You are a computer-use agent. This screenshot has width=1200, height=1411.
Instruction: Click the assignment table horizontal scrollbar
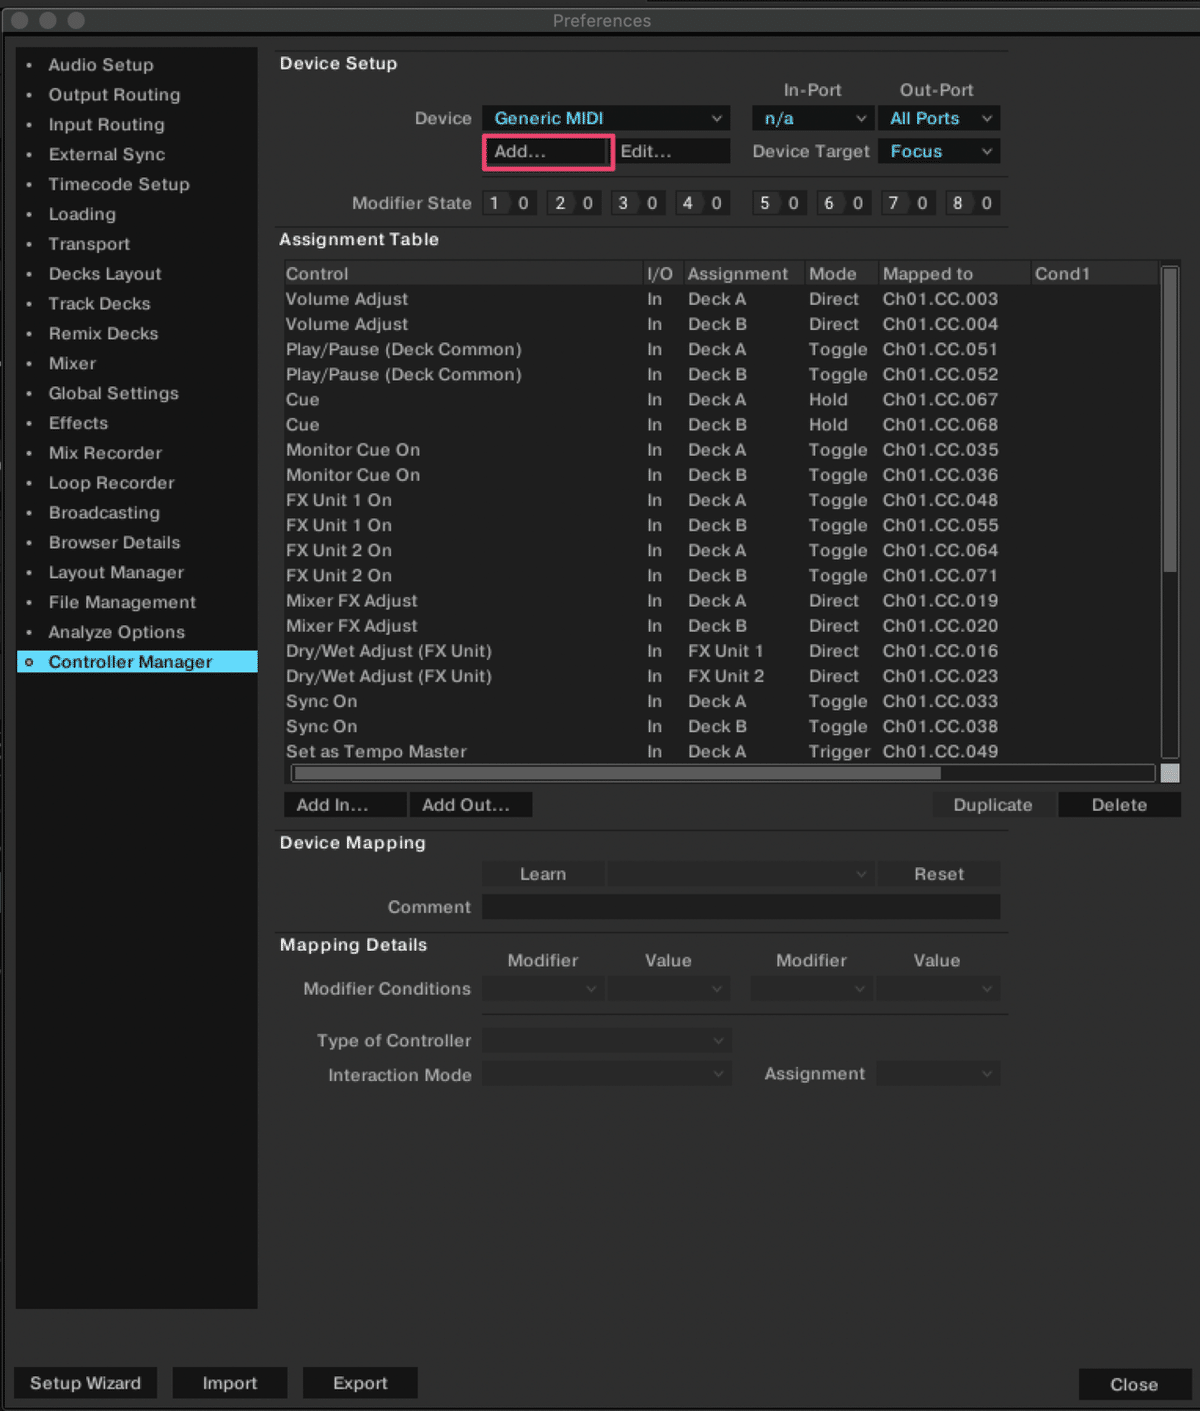point(617,773)
